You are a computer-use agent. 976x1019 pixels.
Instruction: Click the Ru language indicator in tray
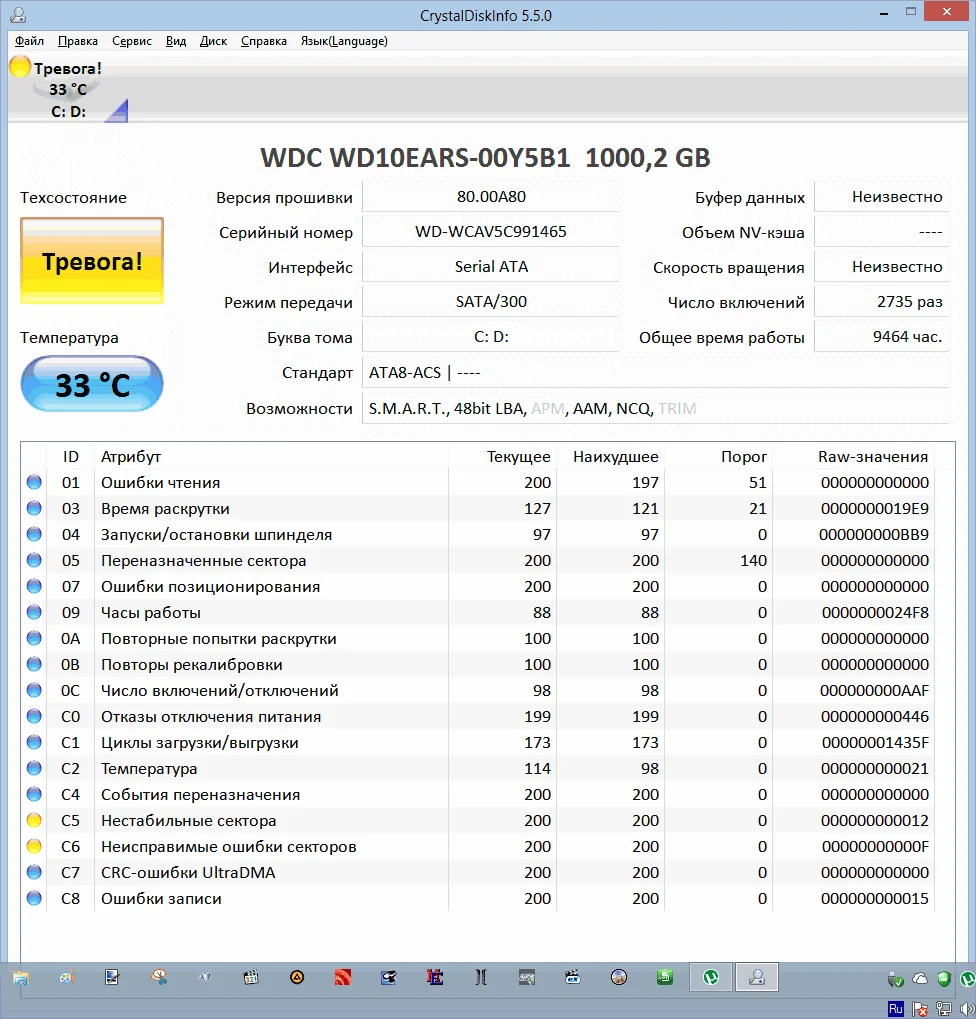pyautogui.click(x=895, y=1009)
